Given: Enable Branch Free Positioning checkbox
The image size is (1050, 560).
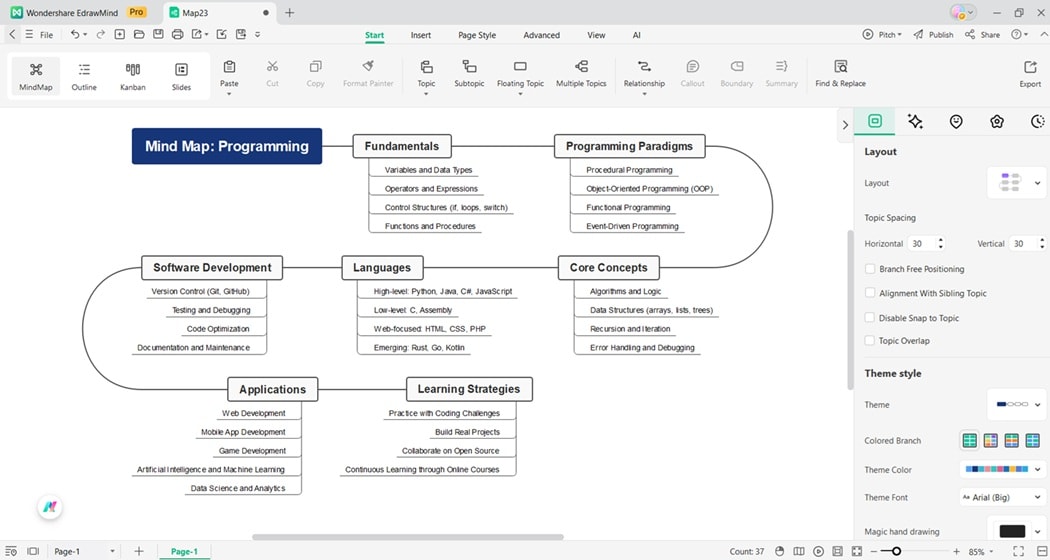Looking at the screenshot, I should click(870, 269).
